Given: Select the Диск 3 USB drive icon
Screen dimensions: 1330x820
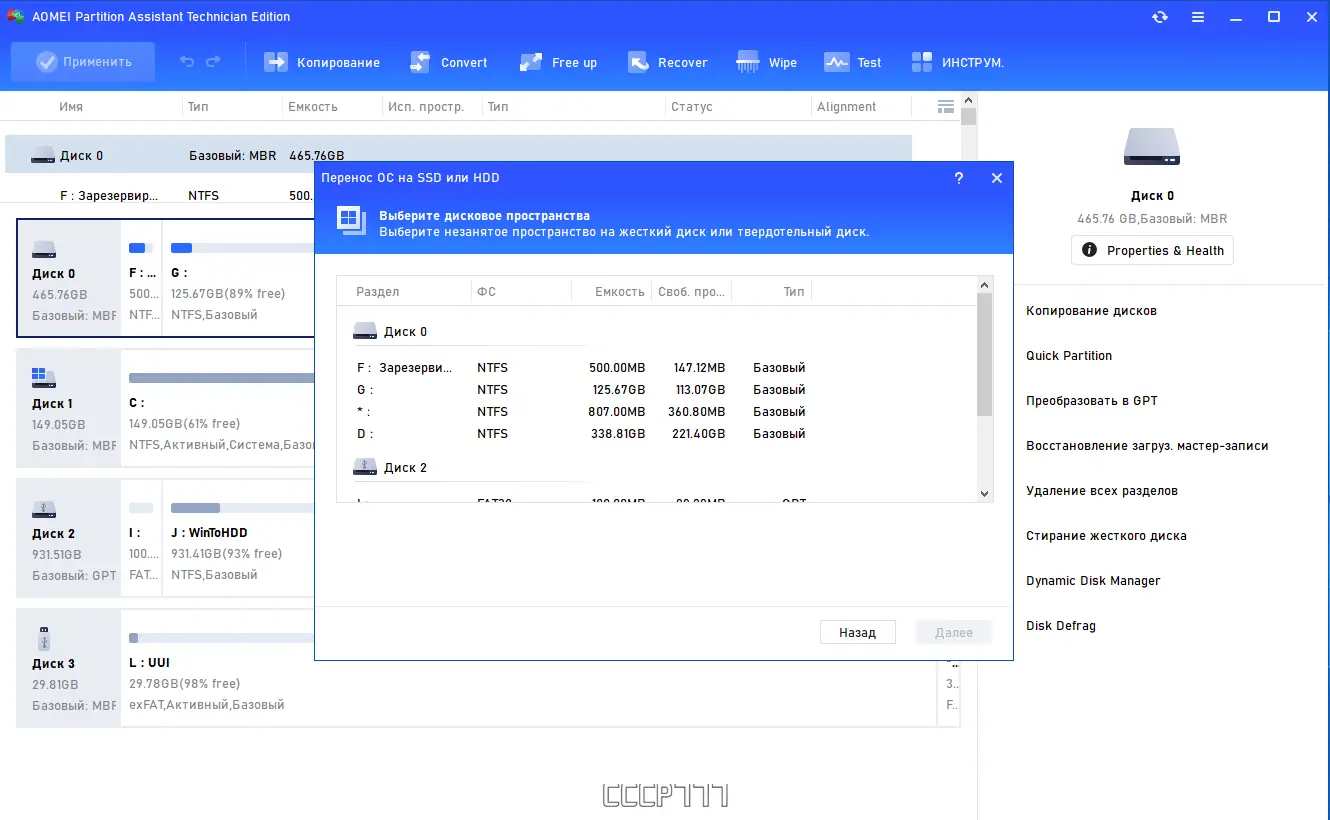Looking at the screenshot, I should tap(44, 638).
